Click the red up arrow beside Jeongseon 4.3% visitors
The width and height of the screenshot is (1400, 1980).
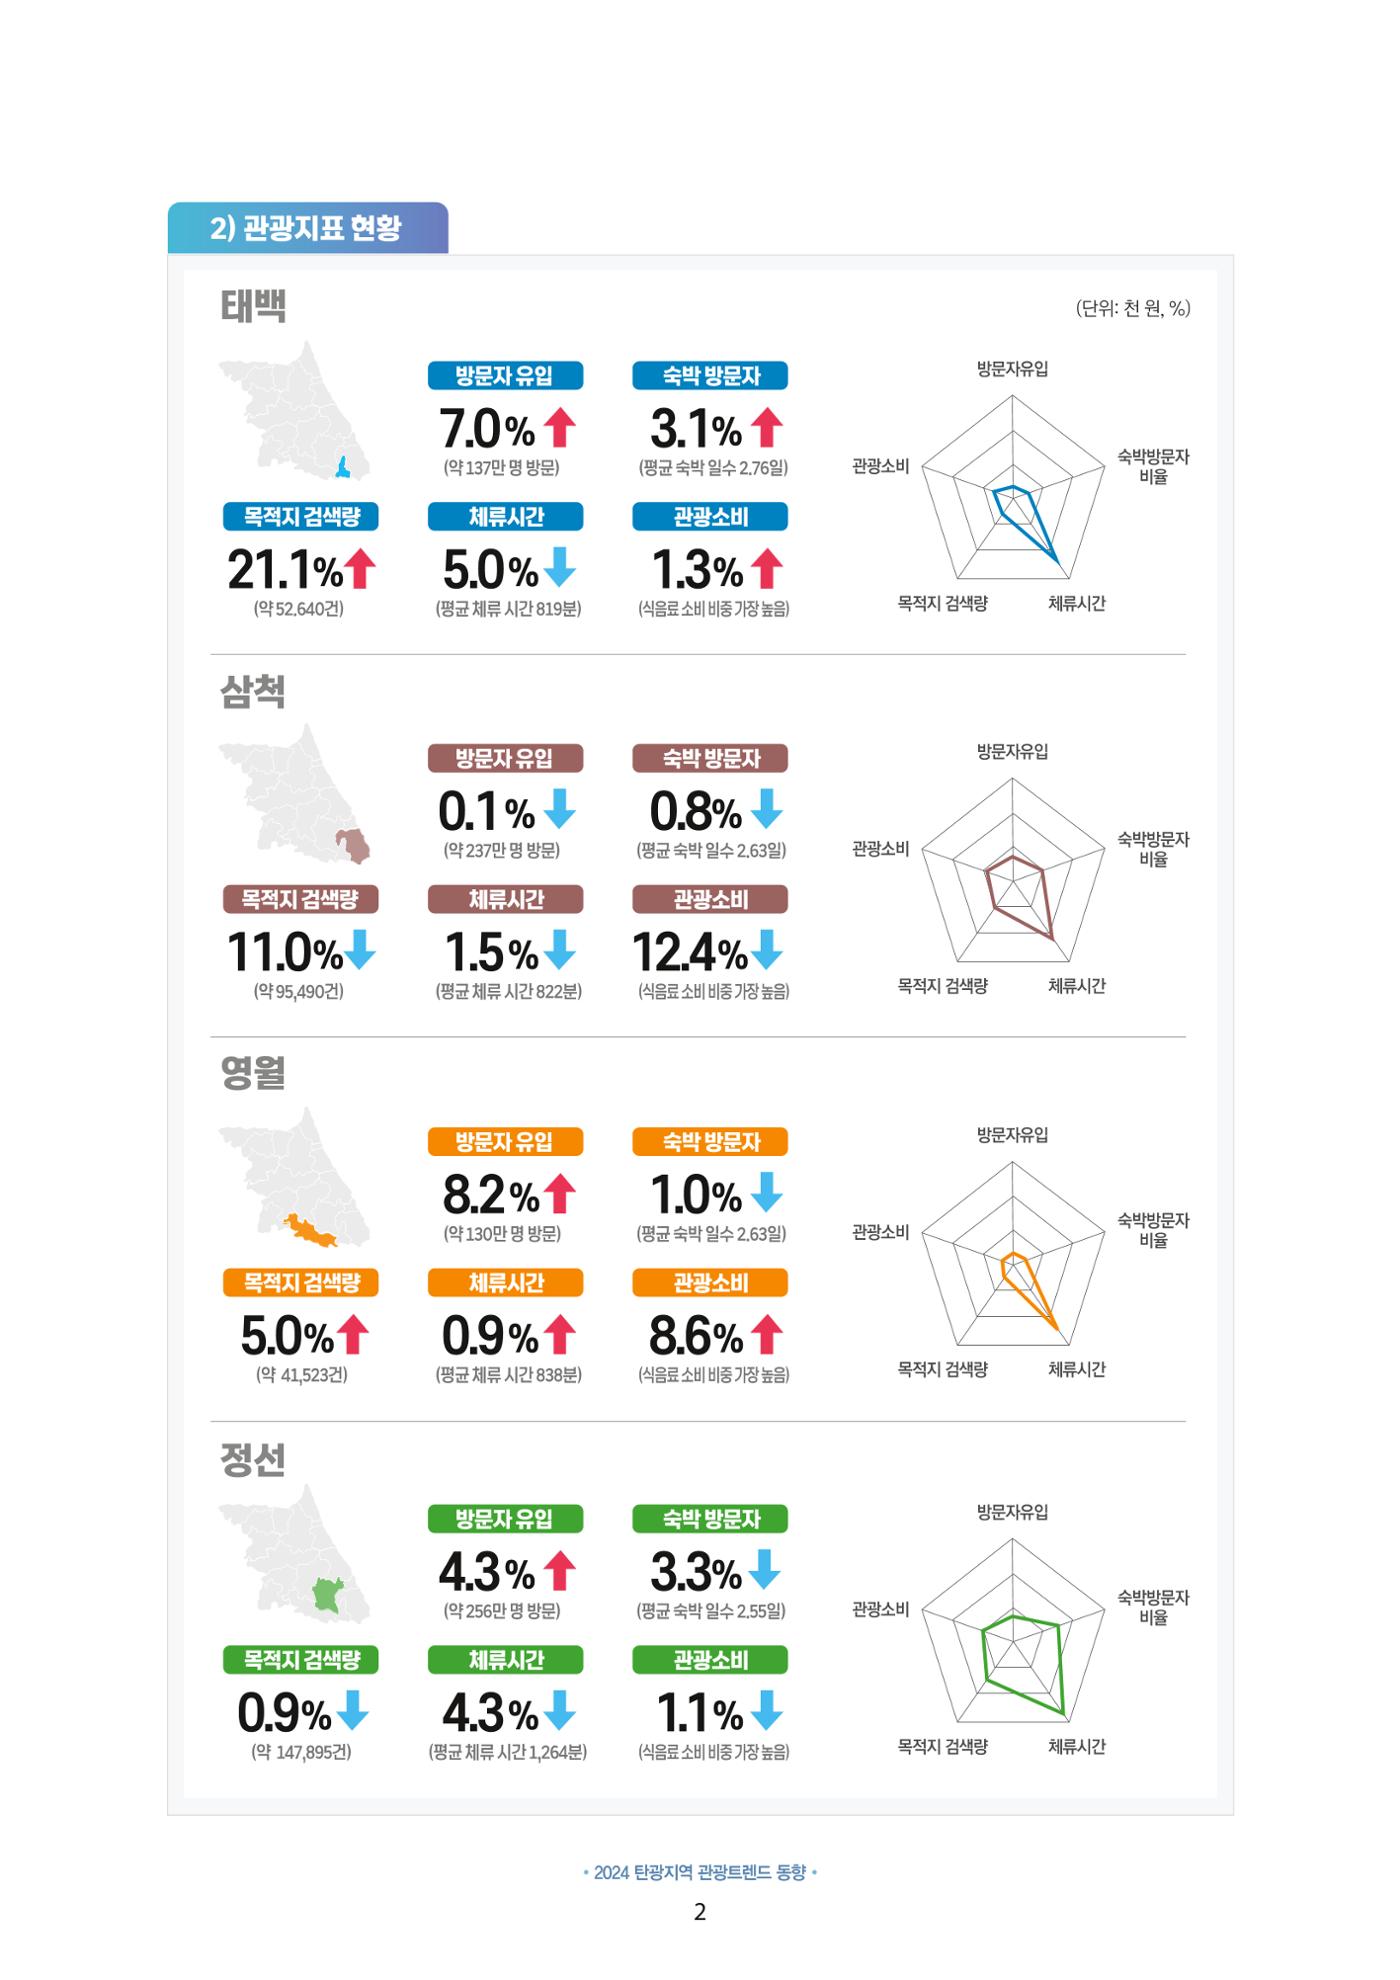[x=560, y=1571]
